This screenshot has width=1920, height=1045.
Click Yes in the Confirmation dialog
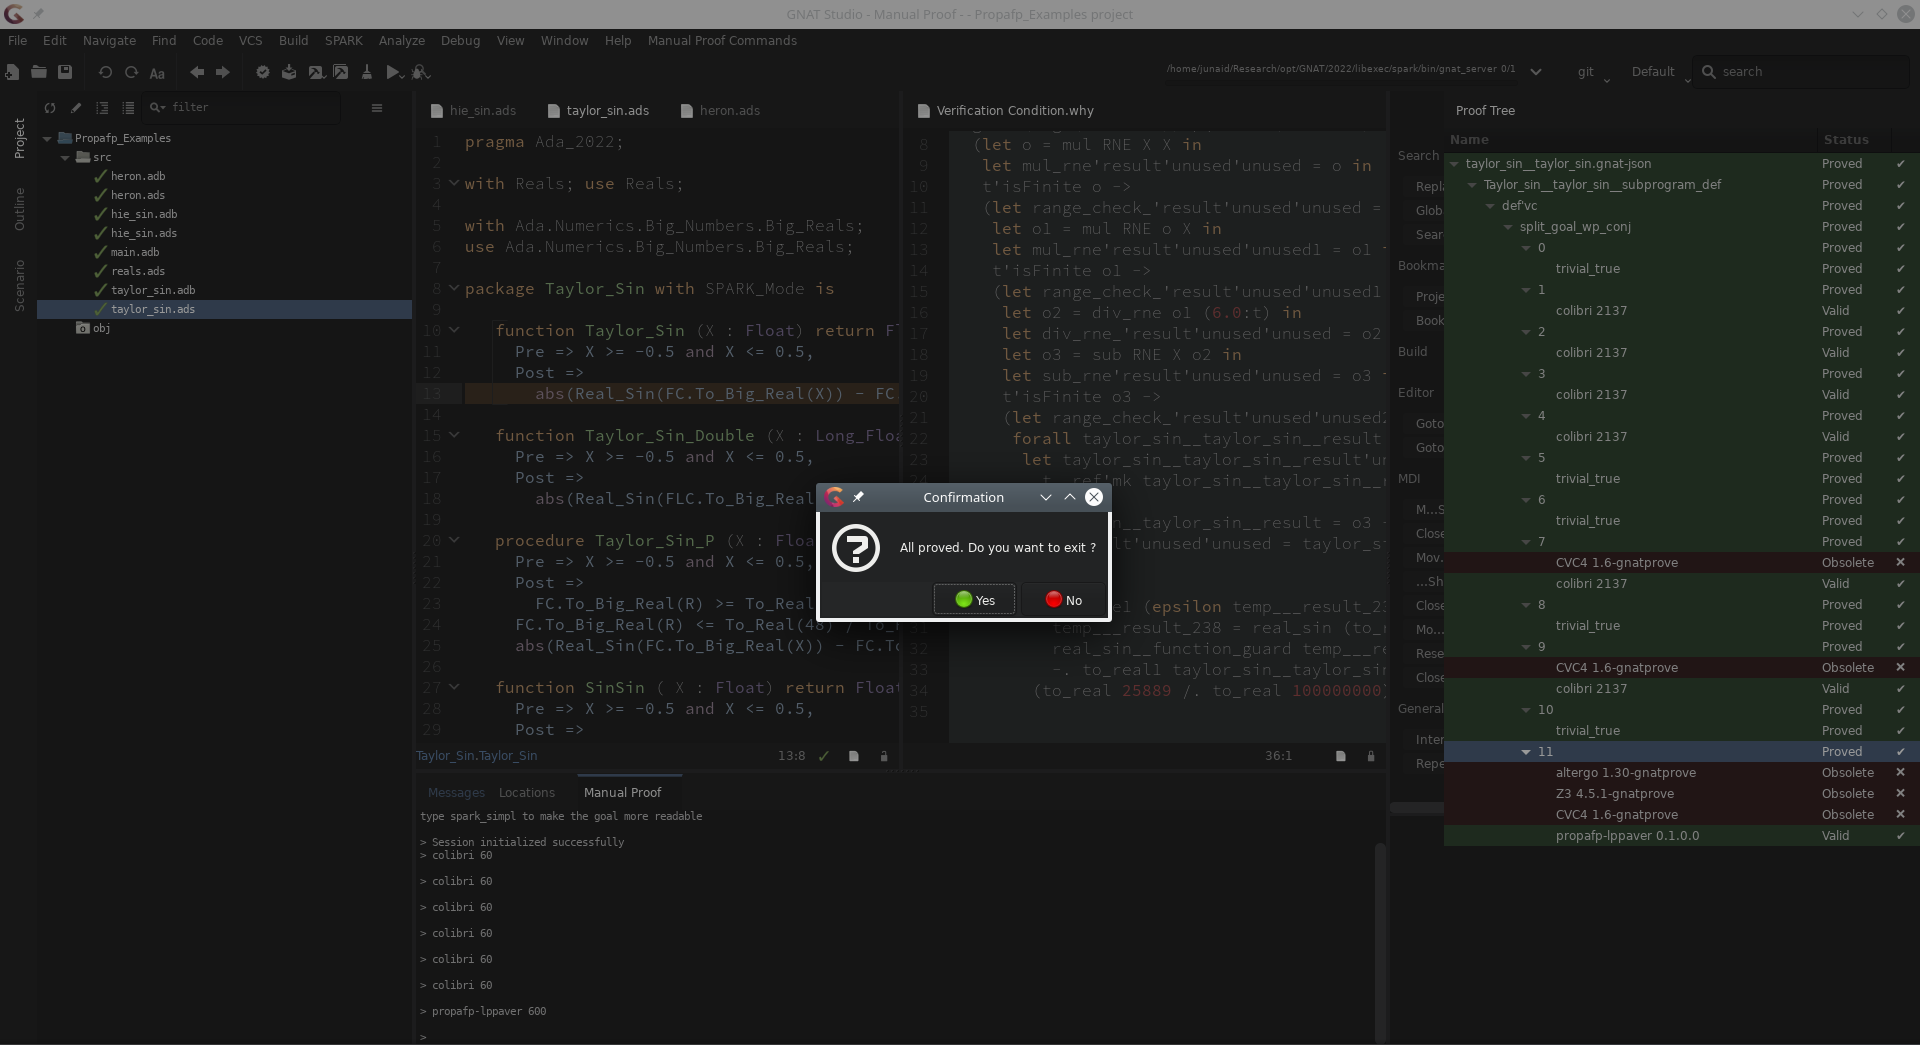975,600
